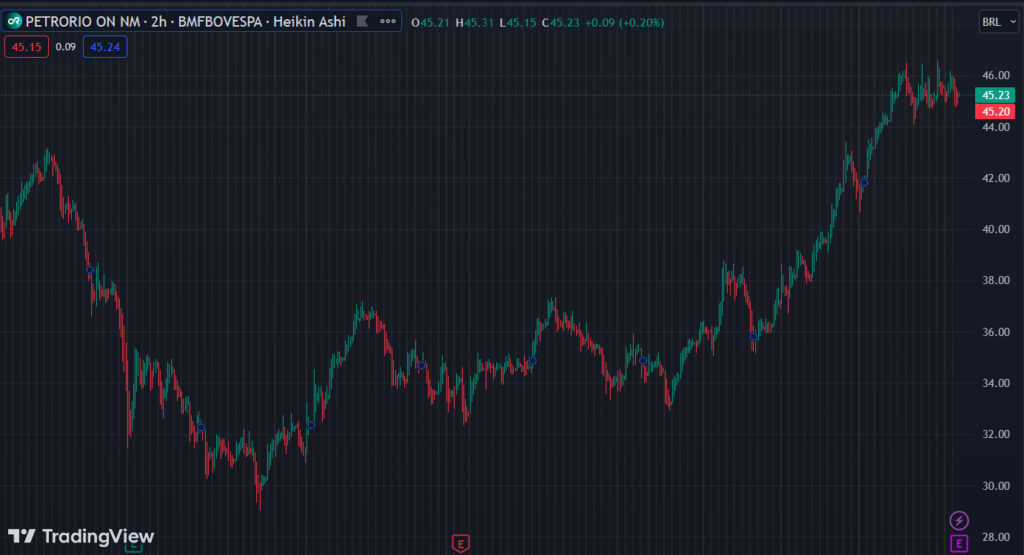Image resolution: width=1024 pixels, height=555 pixels.
Task: Select the 42.00 price axis label
Action: (x=996, y=178)
